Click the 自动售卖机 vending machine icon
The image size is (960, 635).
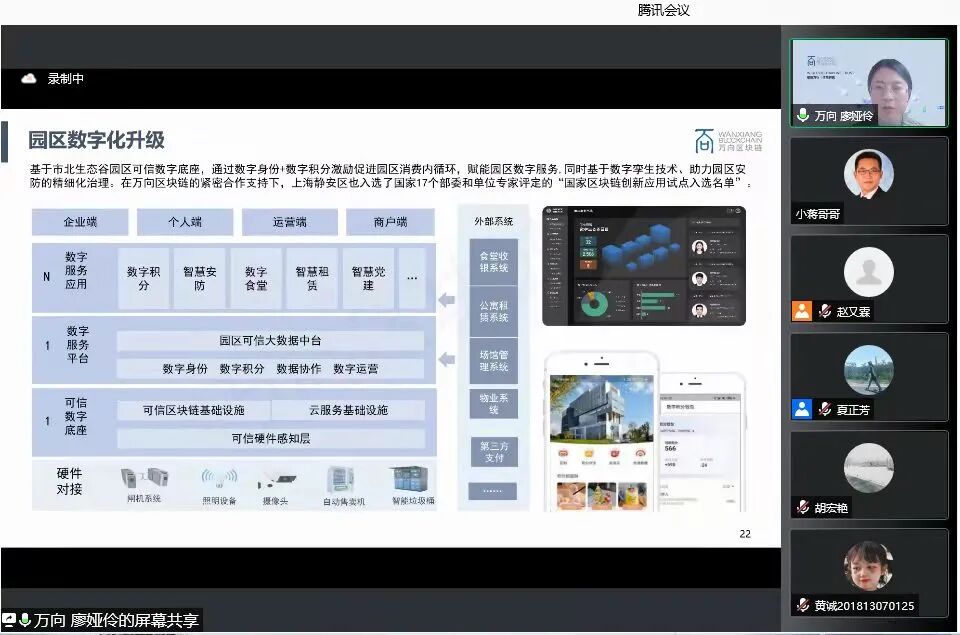(341, 476)
